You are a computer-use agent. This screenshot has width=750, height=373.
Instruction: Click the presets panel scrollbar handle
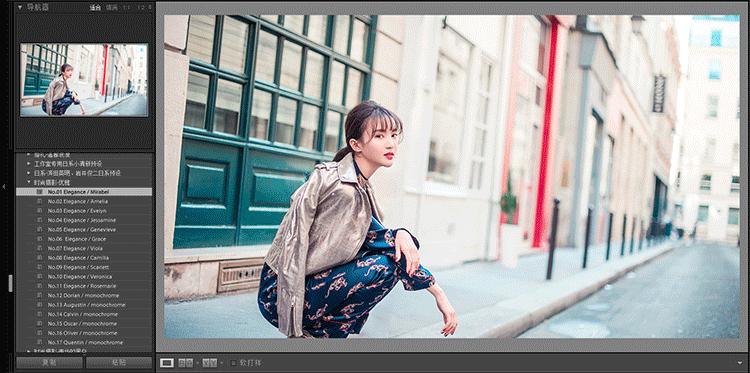[11, 283]
